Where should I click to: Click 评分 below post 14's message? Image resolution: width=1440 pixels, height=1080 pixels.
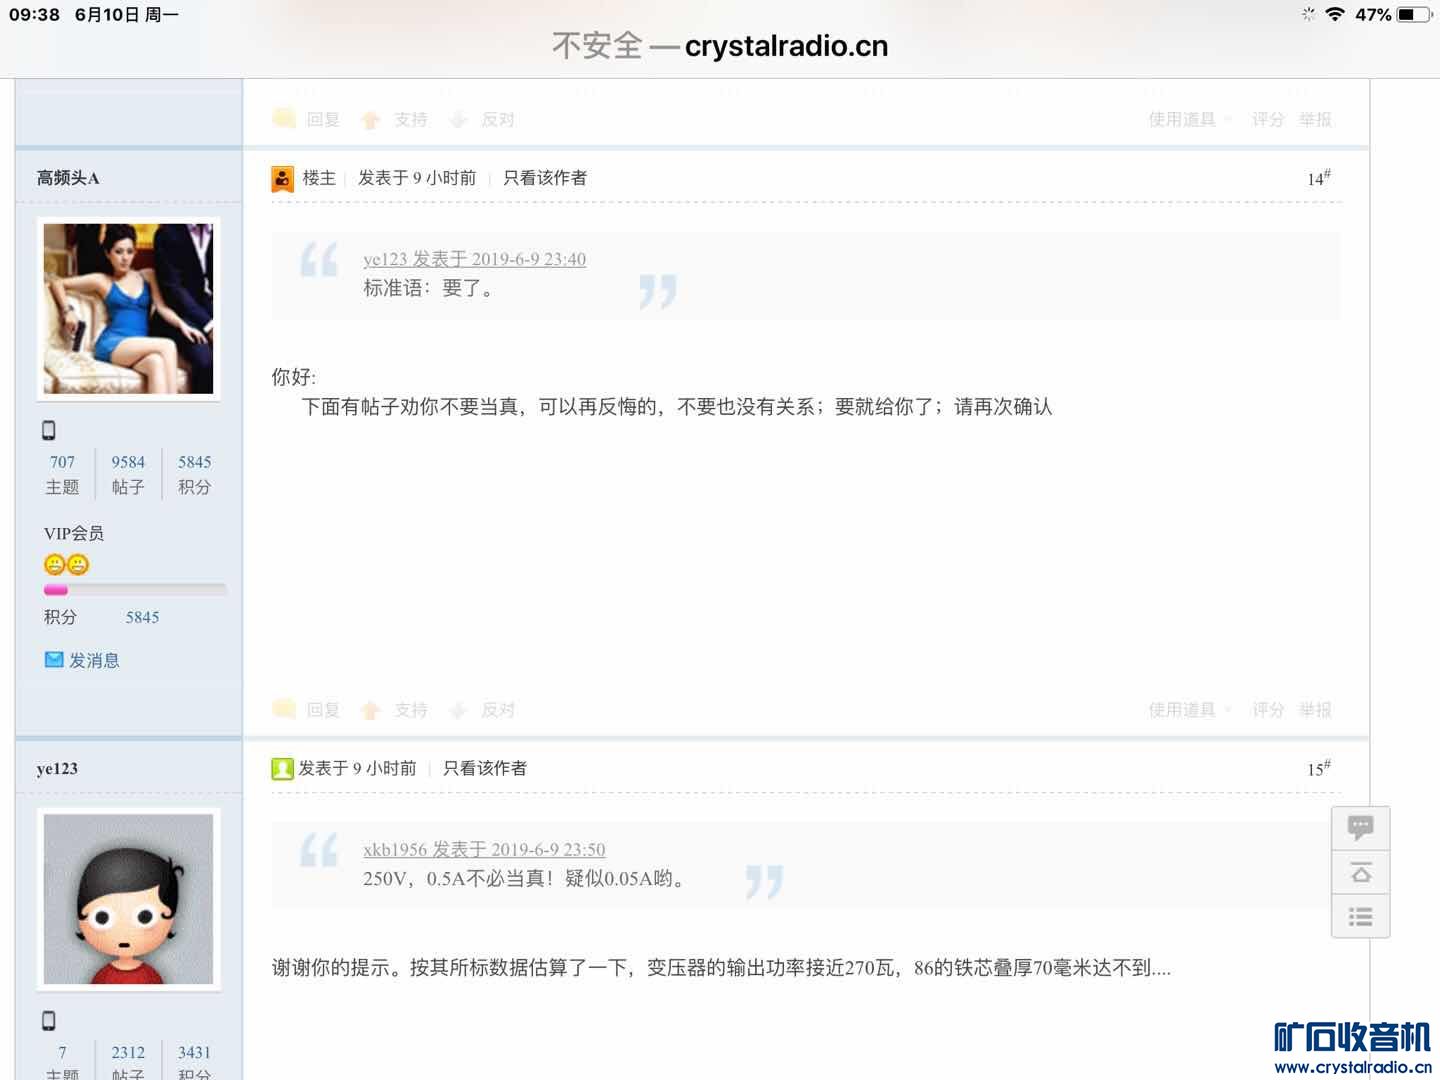pyautogui.click(x=1268, y=710)
